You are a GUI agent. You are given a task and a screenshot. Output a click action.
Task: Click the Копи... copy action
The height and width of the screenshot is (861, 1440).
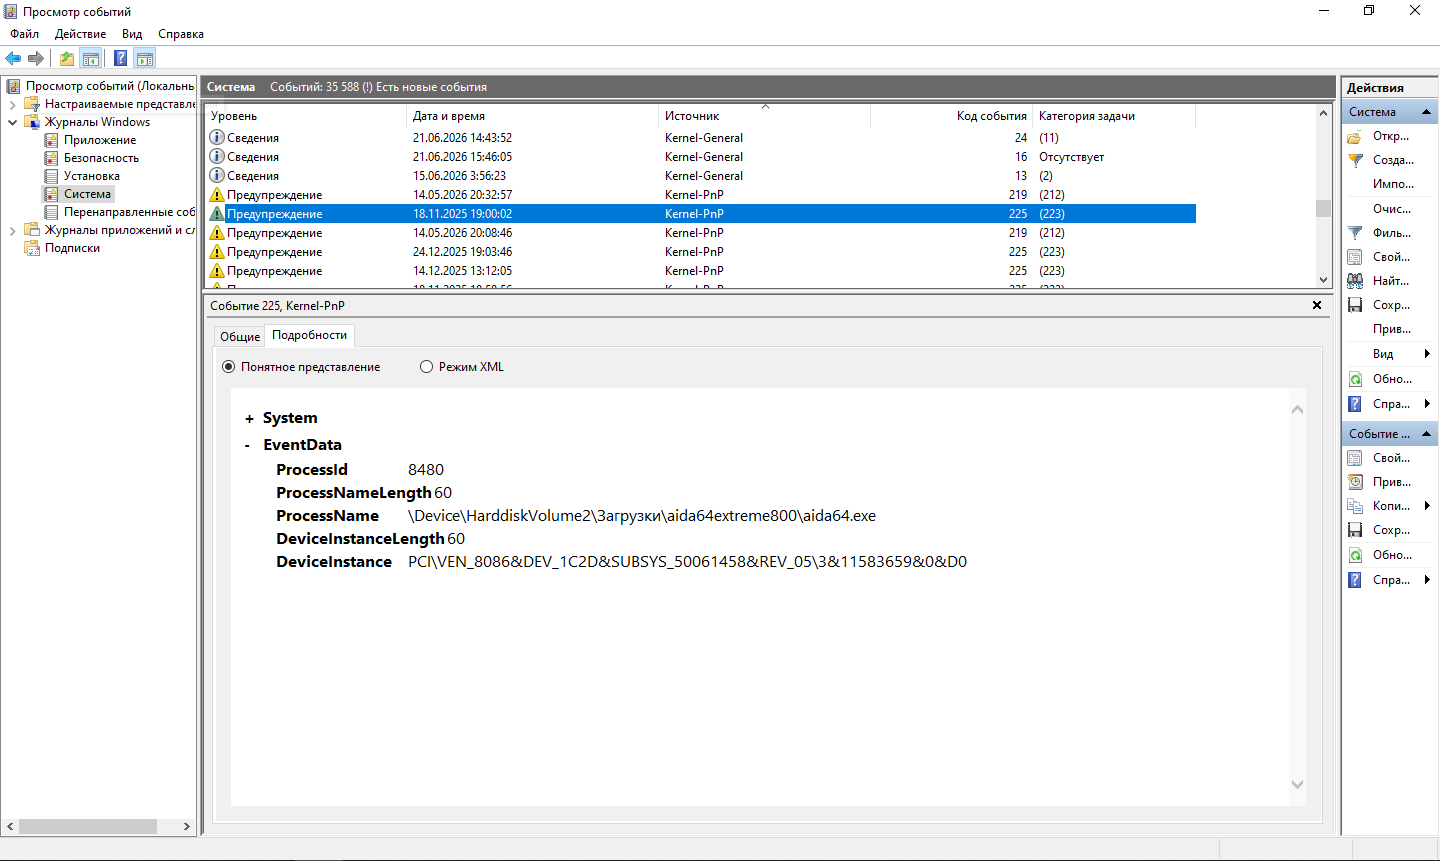(1390, 506)
